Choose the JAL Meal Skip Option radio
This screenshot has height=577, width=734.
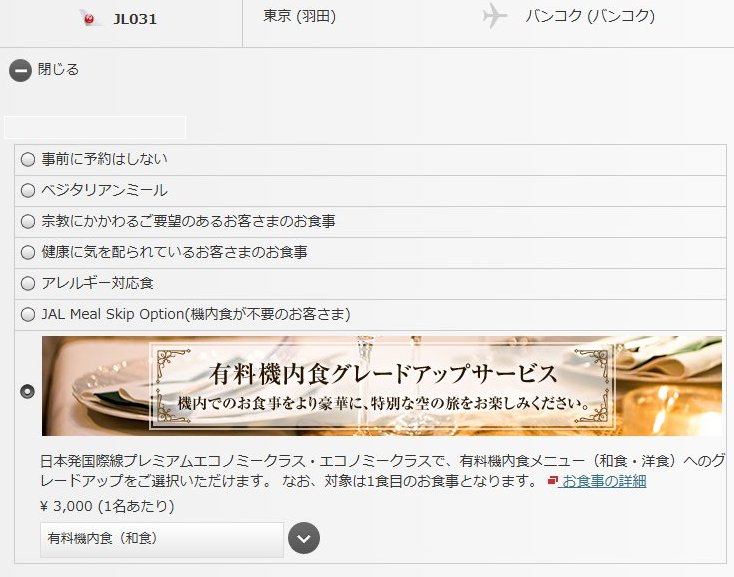pos(28,314)
